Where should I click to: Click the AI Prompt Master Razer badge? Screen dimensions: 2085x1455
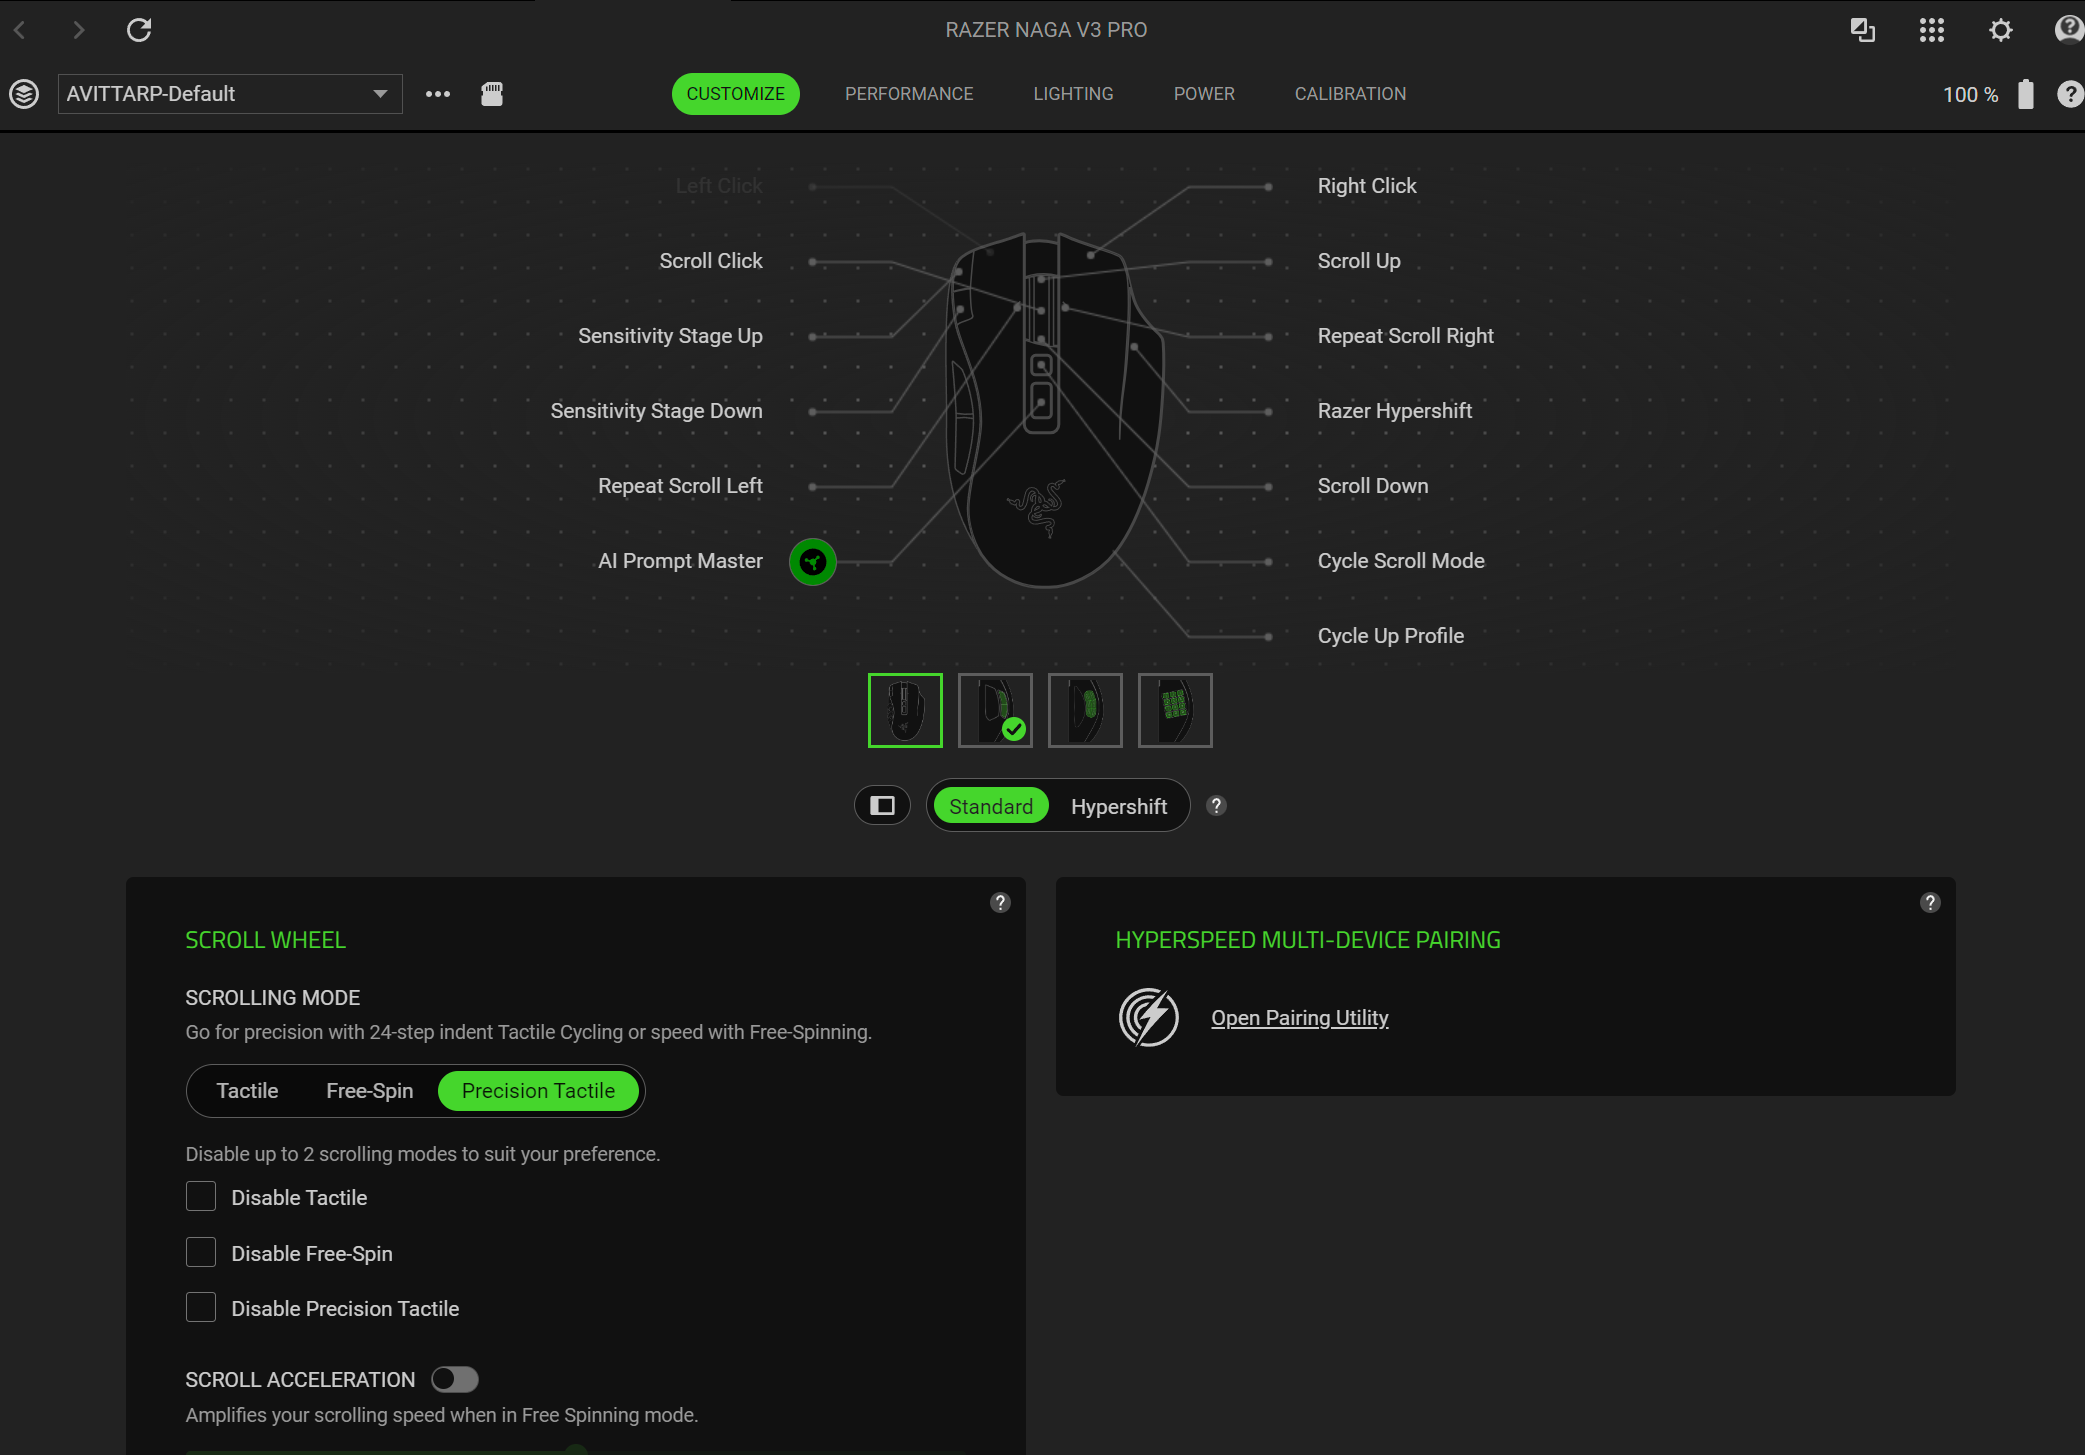[x=813, y=562]
